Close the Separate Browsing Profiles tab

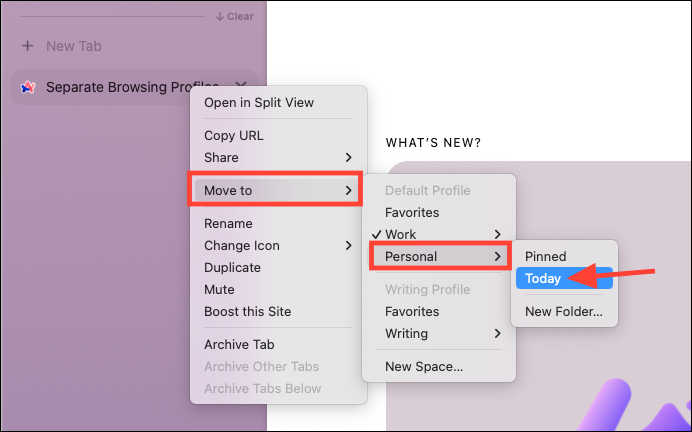tap(241, 85)
